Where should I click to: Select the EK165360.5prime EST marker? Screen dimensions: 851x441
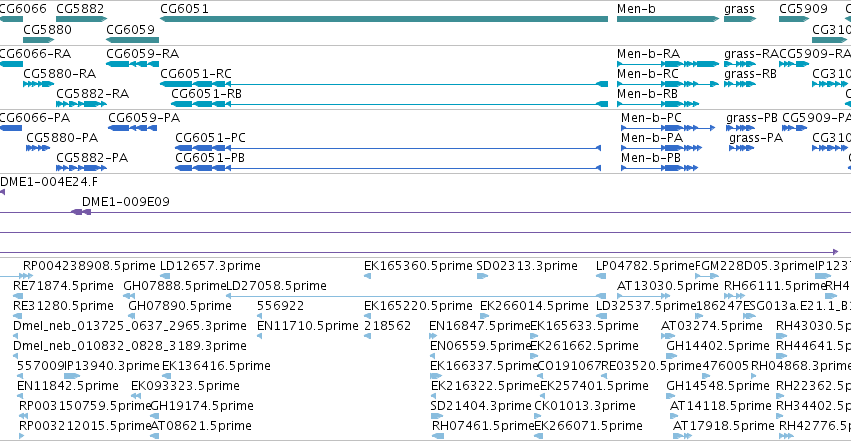click(x=367, y=276)
